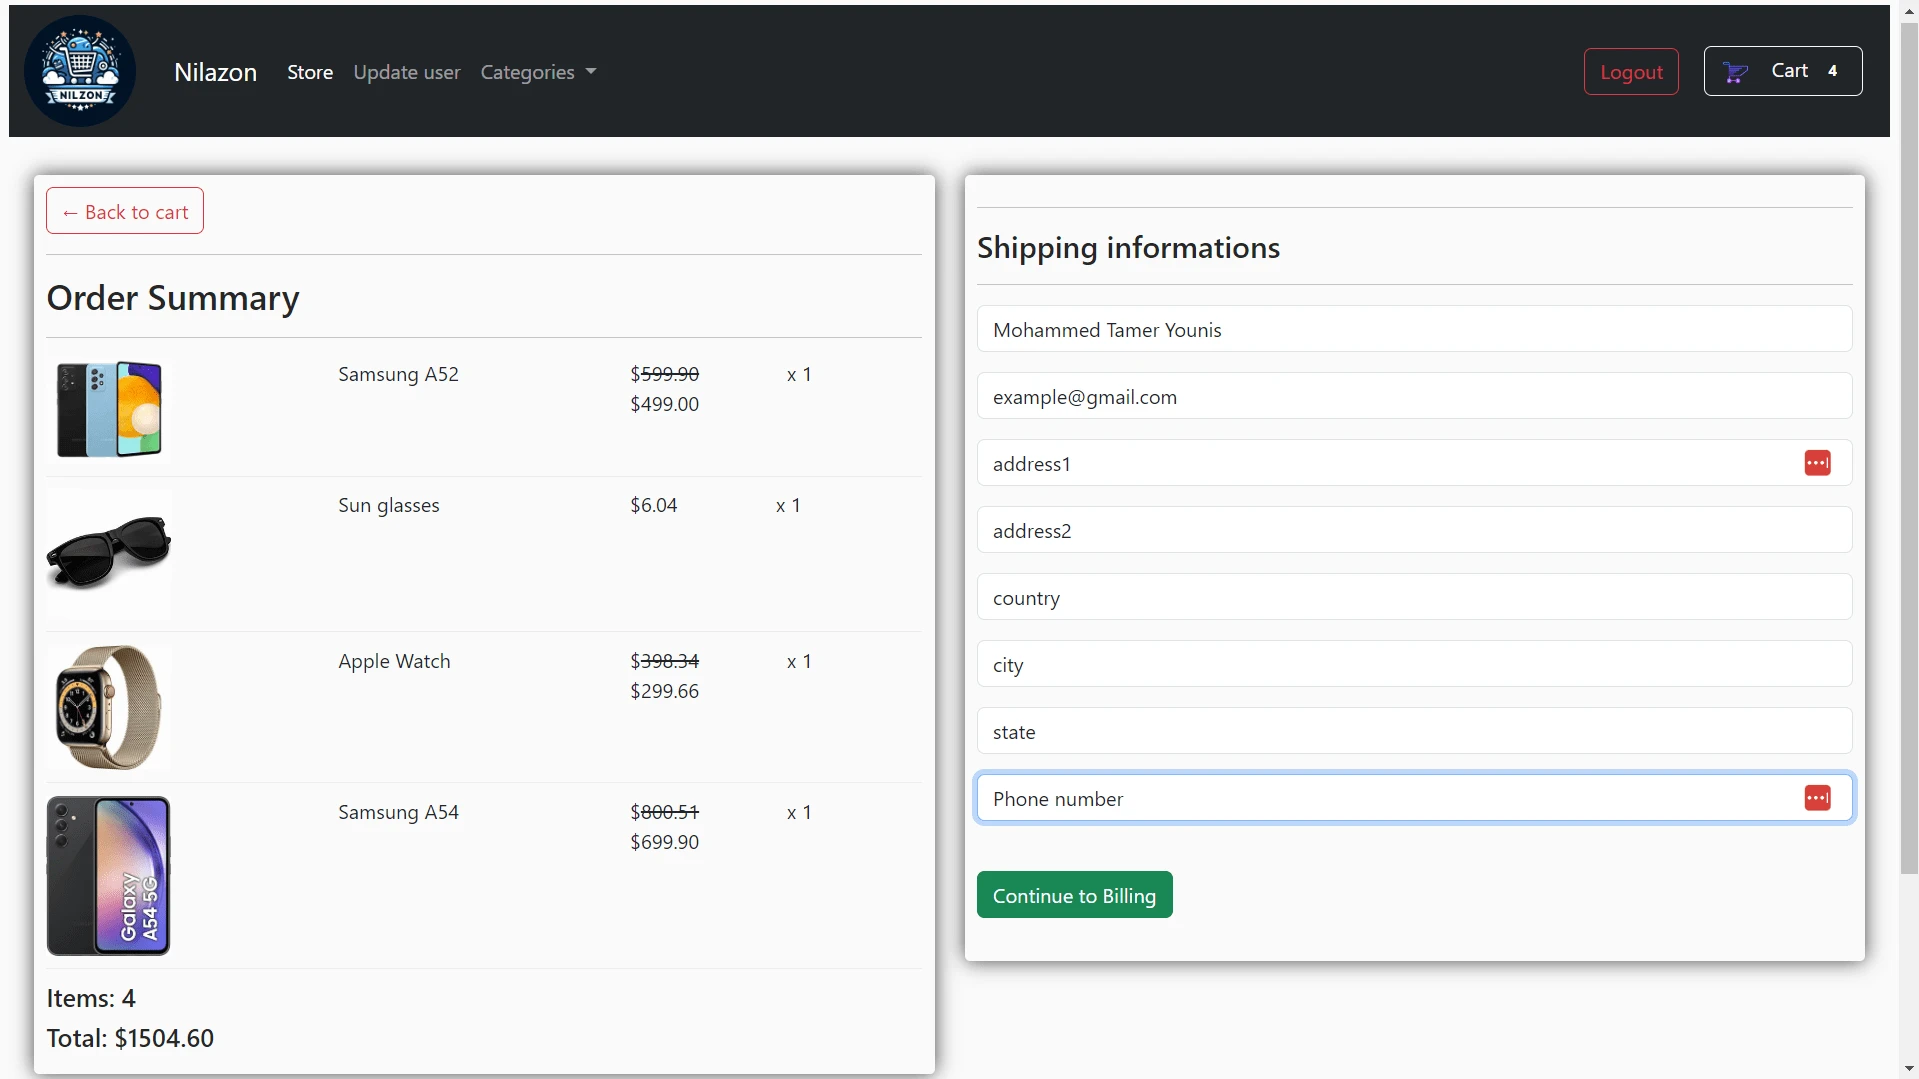1919x1079 pixels.
Task: Click the shopping cart icon
Action: 1735,72
